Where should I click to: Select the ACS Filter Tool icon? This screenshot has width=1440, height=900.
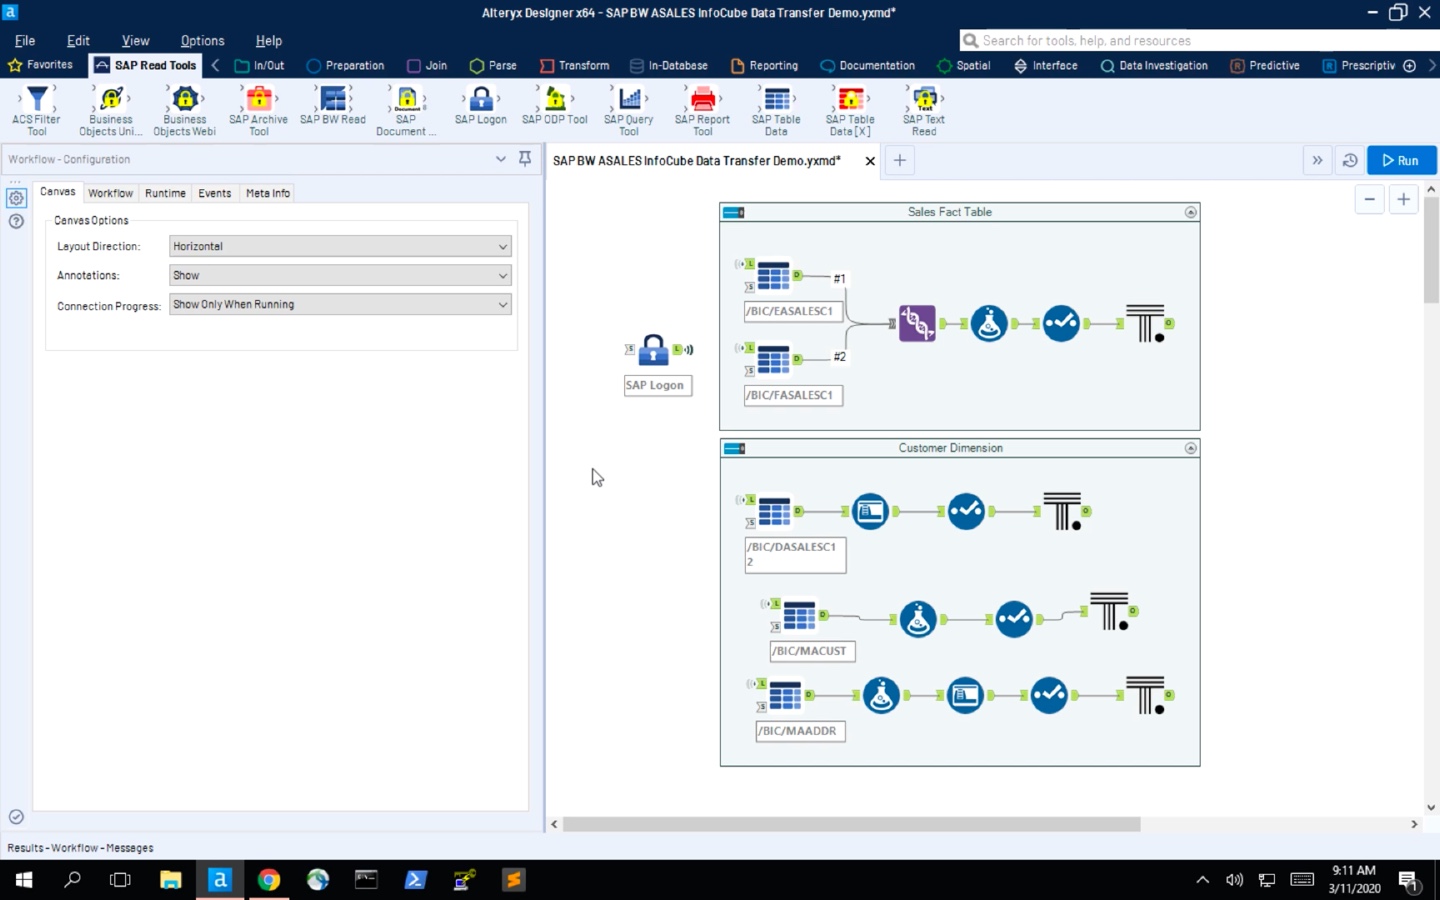(x=37, y=99)
